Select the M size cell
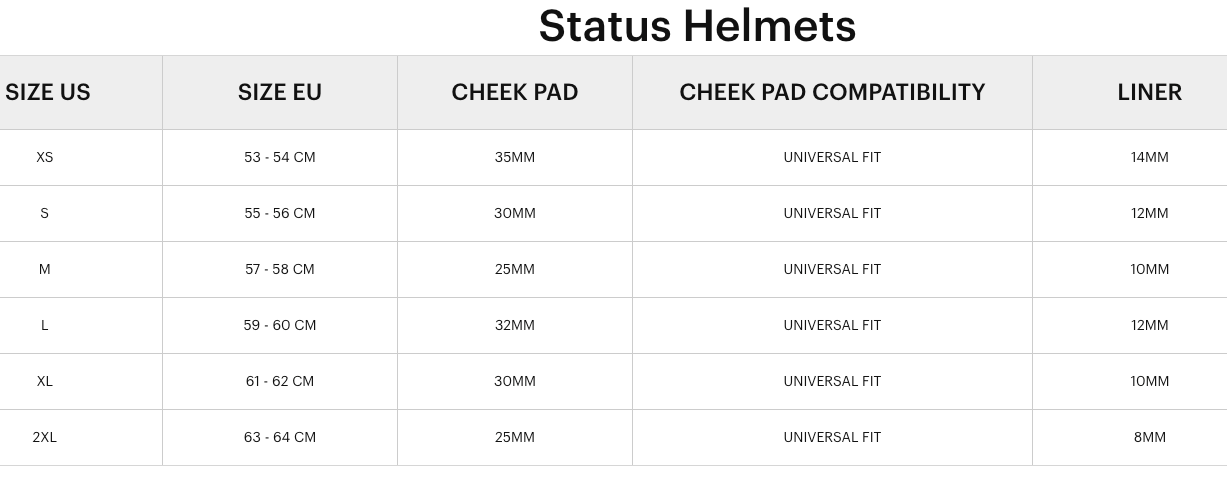 coord(45,269)
